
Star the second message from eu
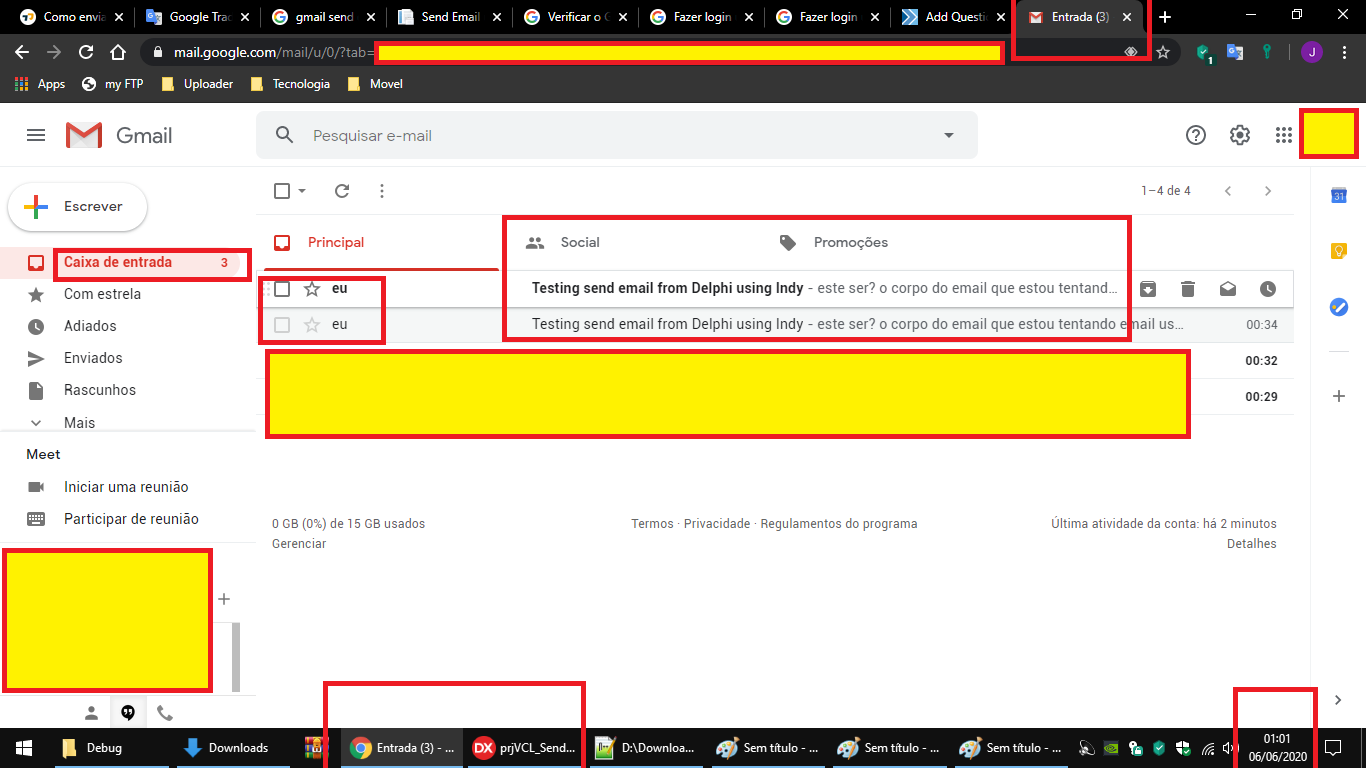coord(312,325)
